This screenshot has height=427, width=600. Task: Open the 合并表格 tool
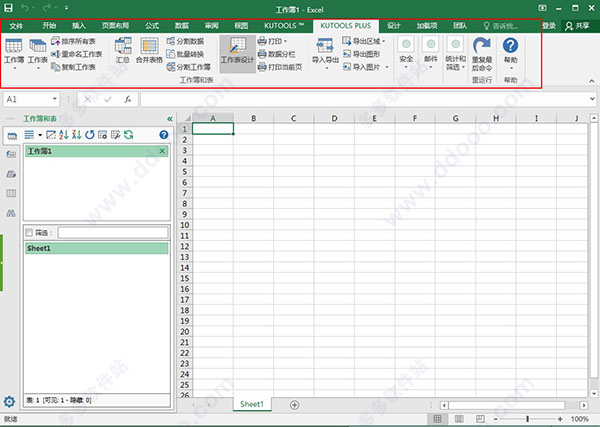coord(149,50)
